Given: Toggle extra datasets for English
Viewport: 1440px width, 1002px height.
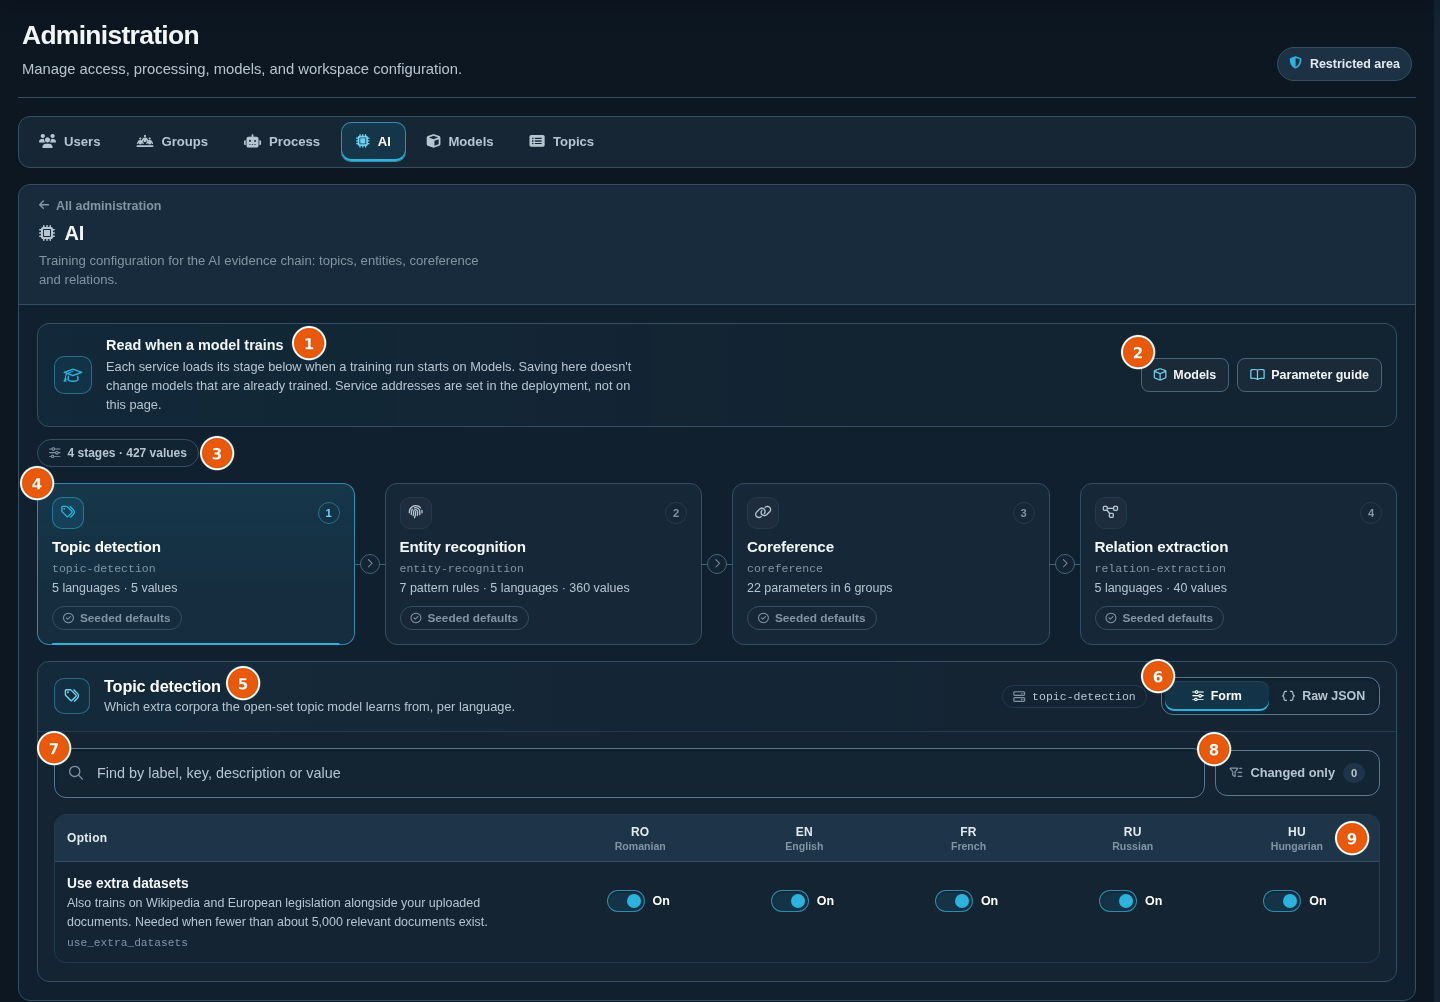Looking at the screenshot, I should point(790,901).
